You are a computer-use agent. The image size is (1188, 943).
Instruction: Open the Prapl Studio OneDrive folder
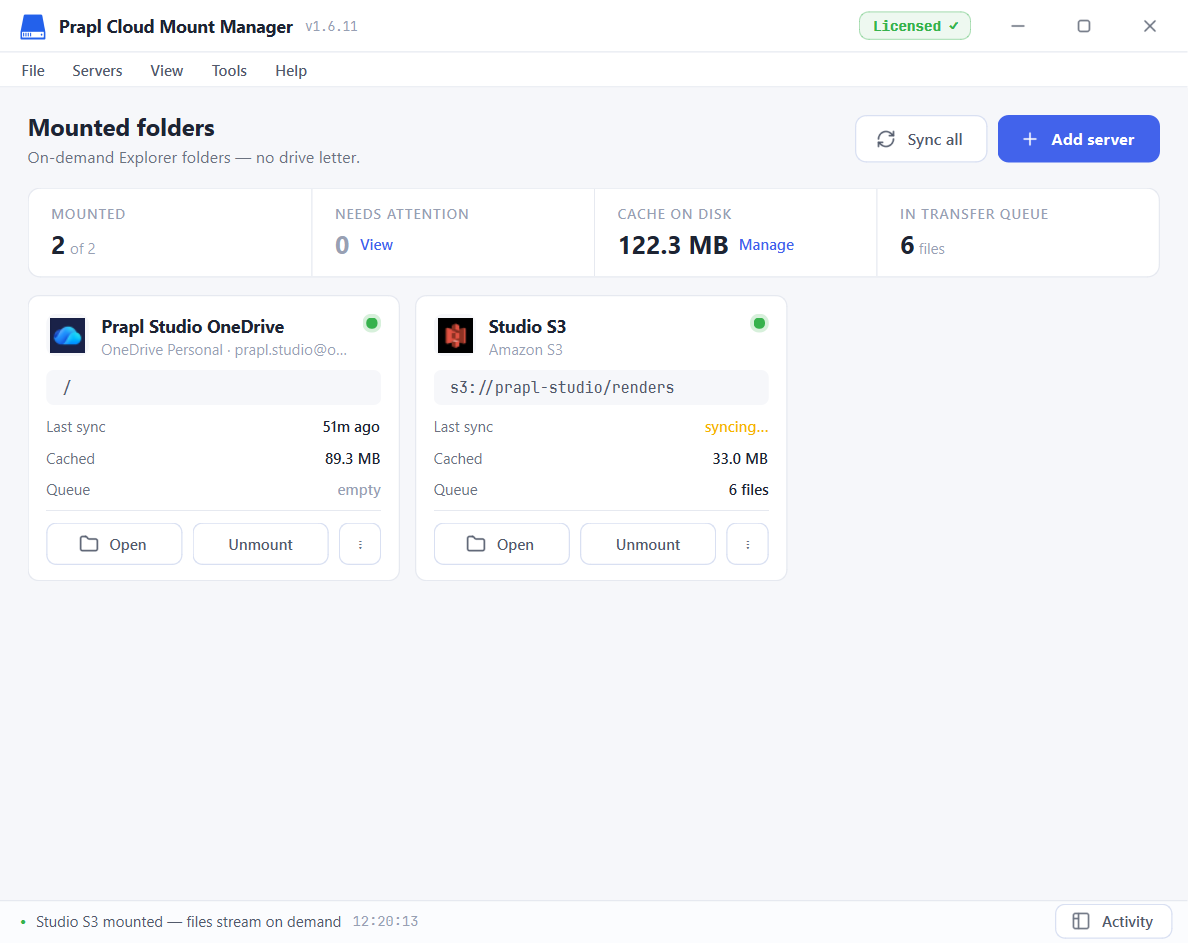coord(114,544)
